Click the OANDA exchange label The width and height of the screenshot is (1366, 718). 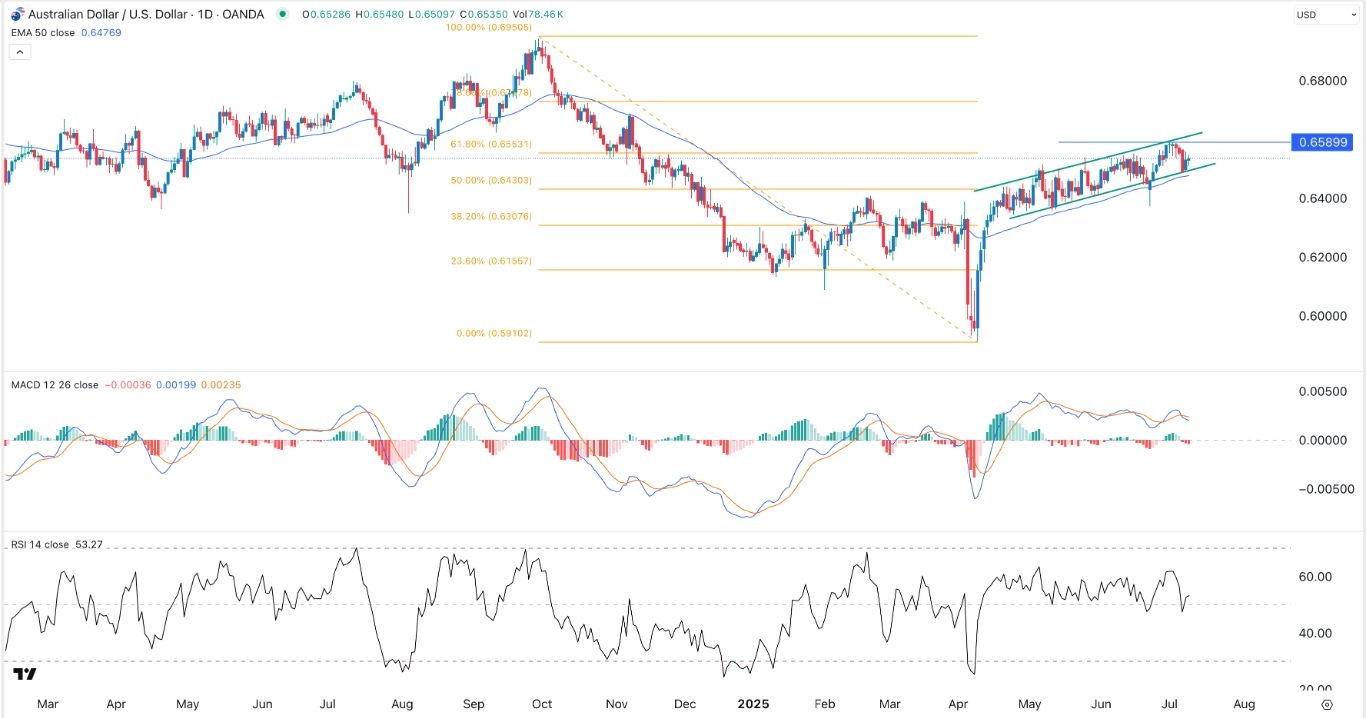[243, 15]
